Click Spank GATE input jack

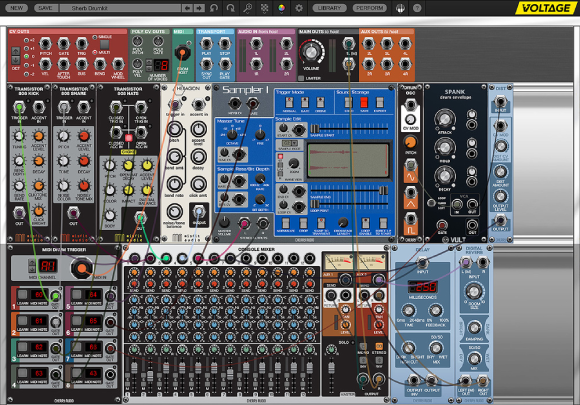tap(442, 225)
